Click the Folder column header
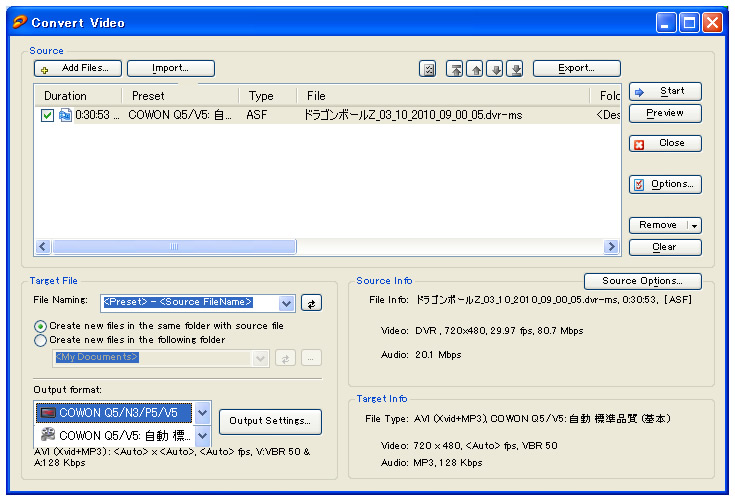The height and width of the screenshot is (499, 735). [606, 96]
